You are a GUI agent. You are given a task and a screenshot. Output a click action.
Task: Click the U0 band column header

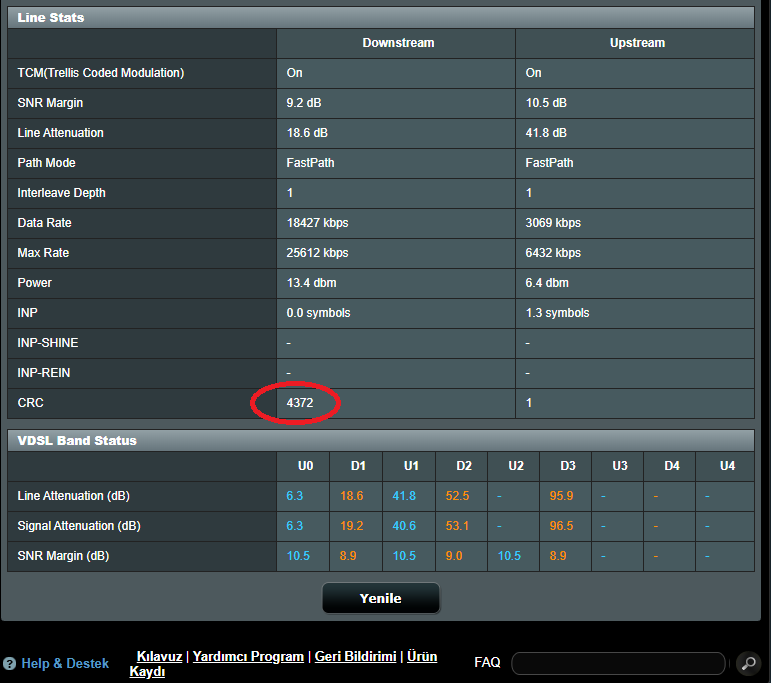(305, 466)
